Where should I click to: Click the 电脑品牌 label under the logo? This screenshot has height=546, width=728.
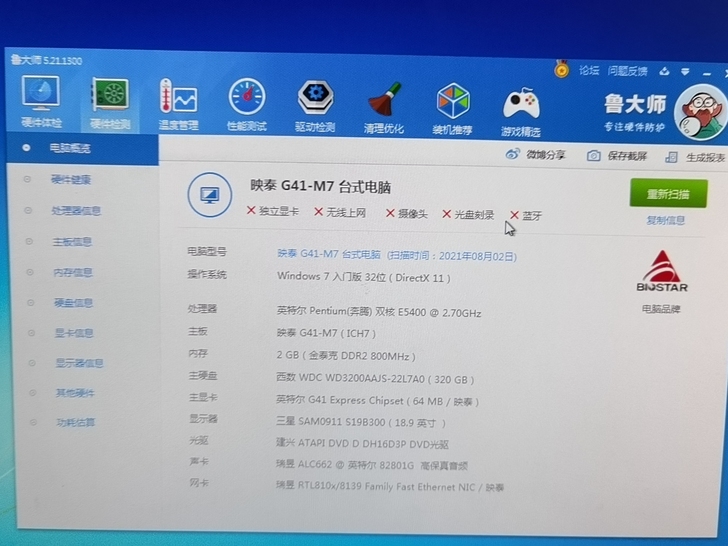(x=661, y=309)
